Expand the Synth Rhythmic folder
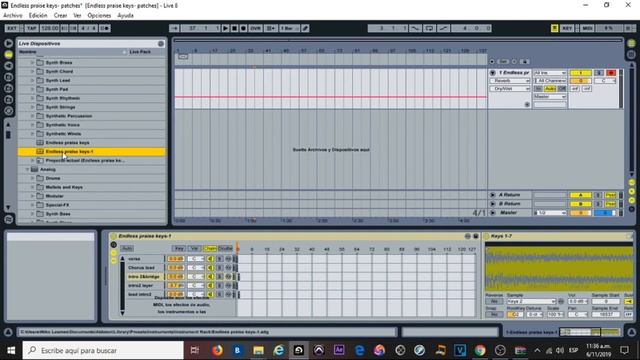The width and height of the screenshot is (640, 360). [32, 98]
